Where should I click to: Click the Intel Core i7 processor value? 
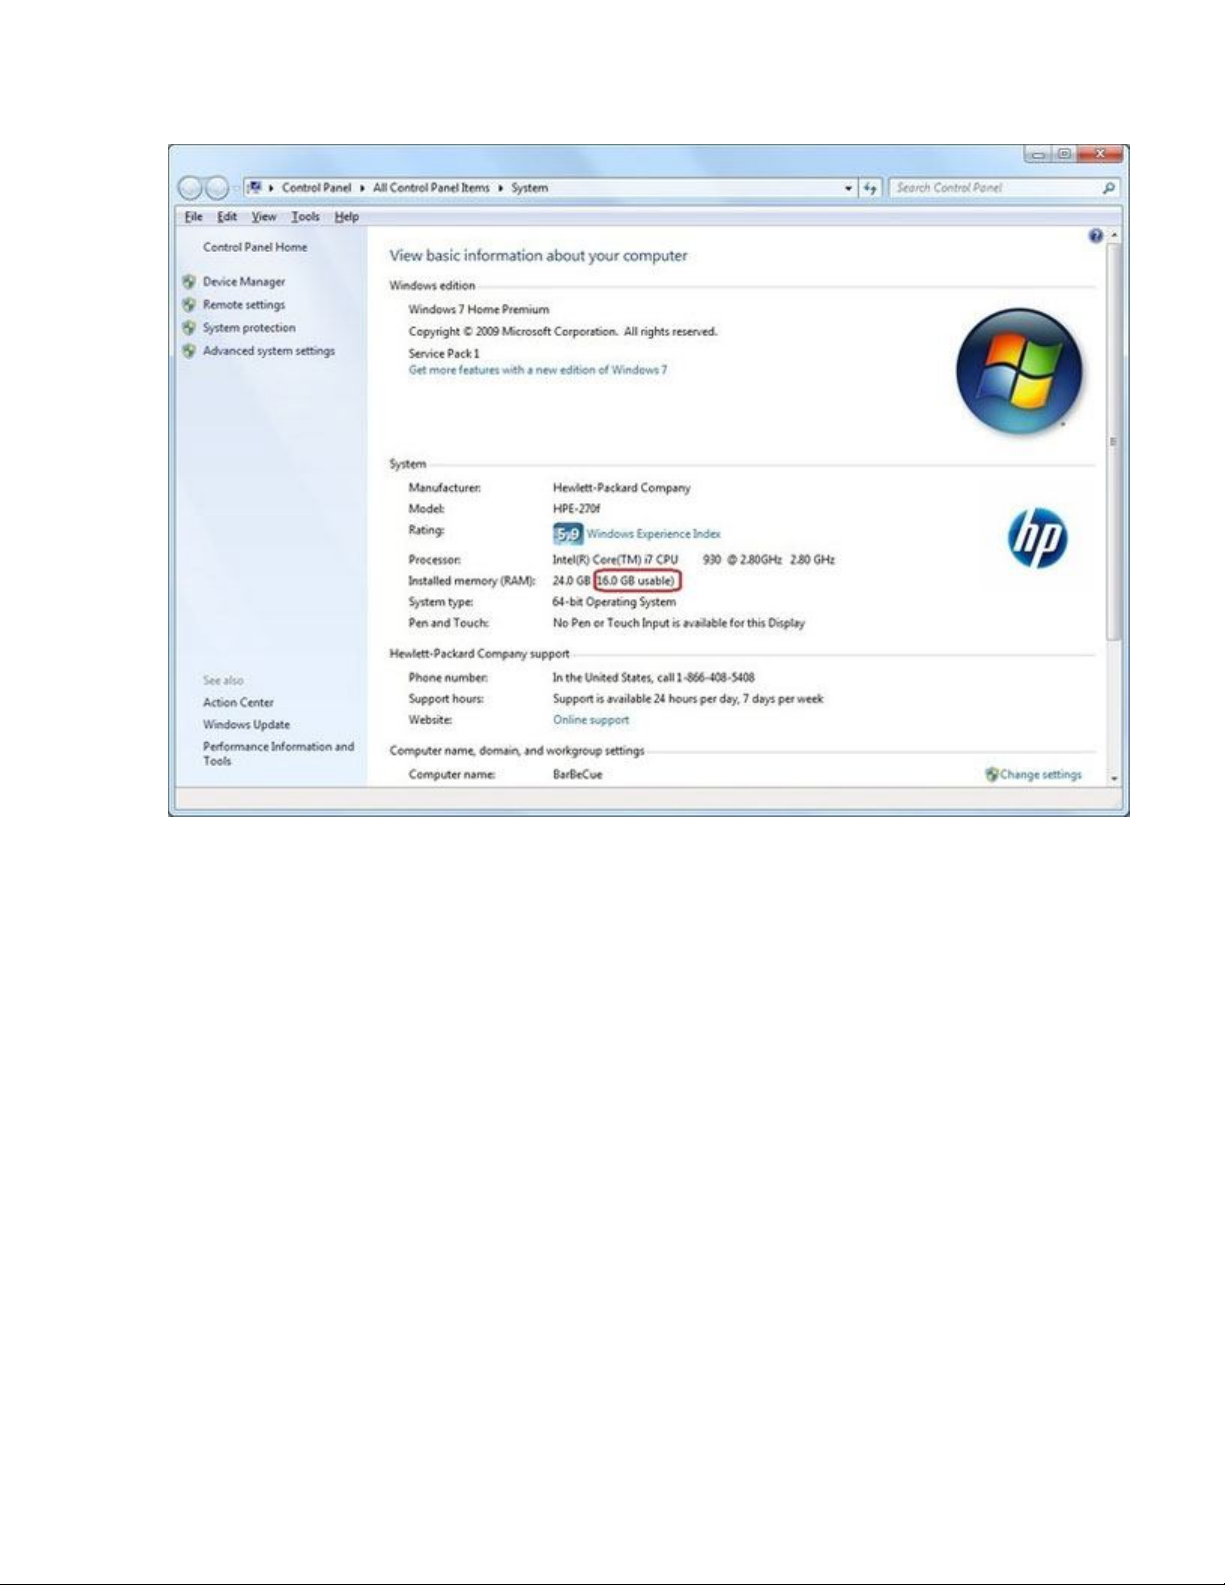tap(693, 560)
